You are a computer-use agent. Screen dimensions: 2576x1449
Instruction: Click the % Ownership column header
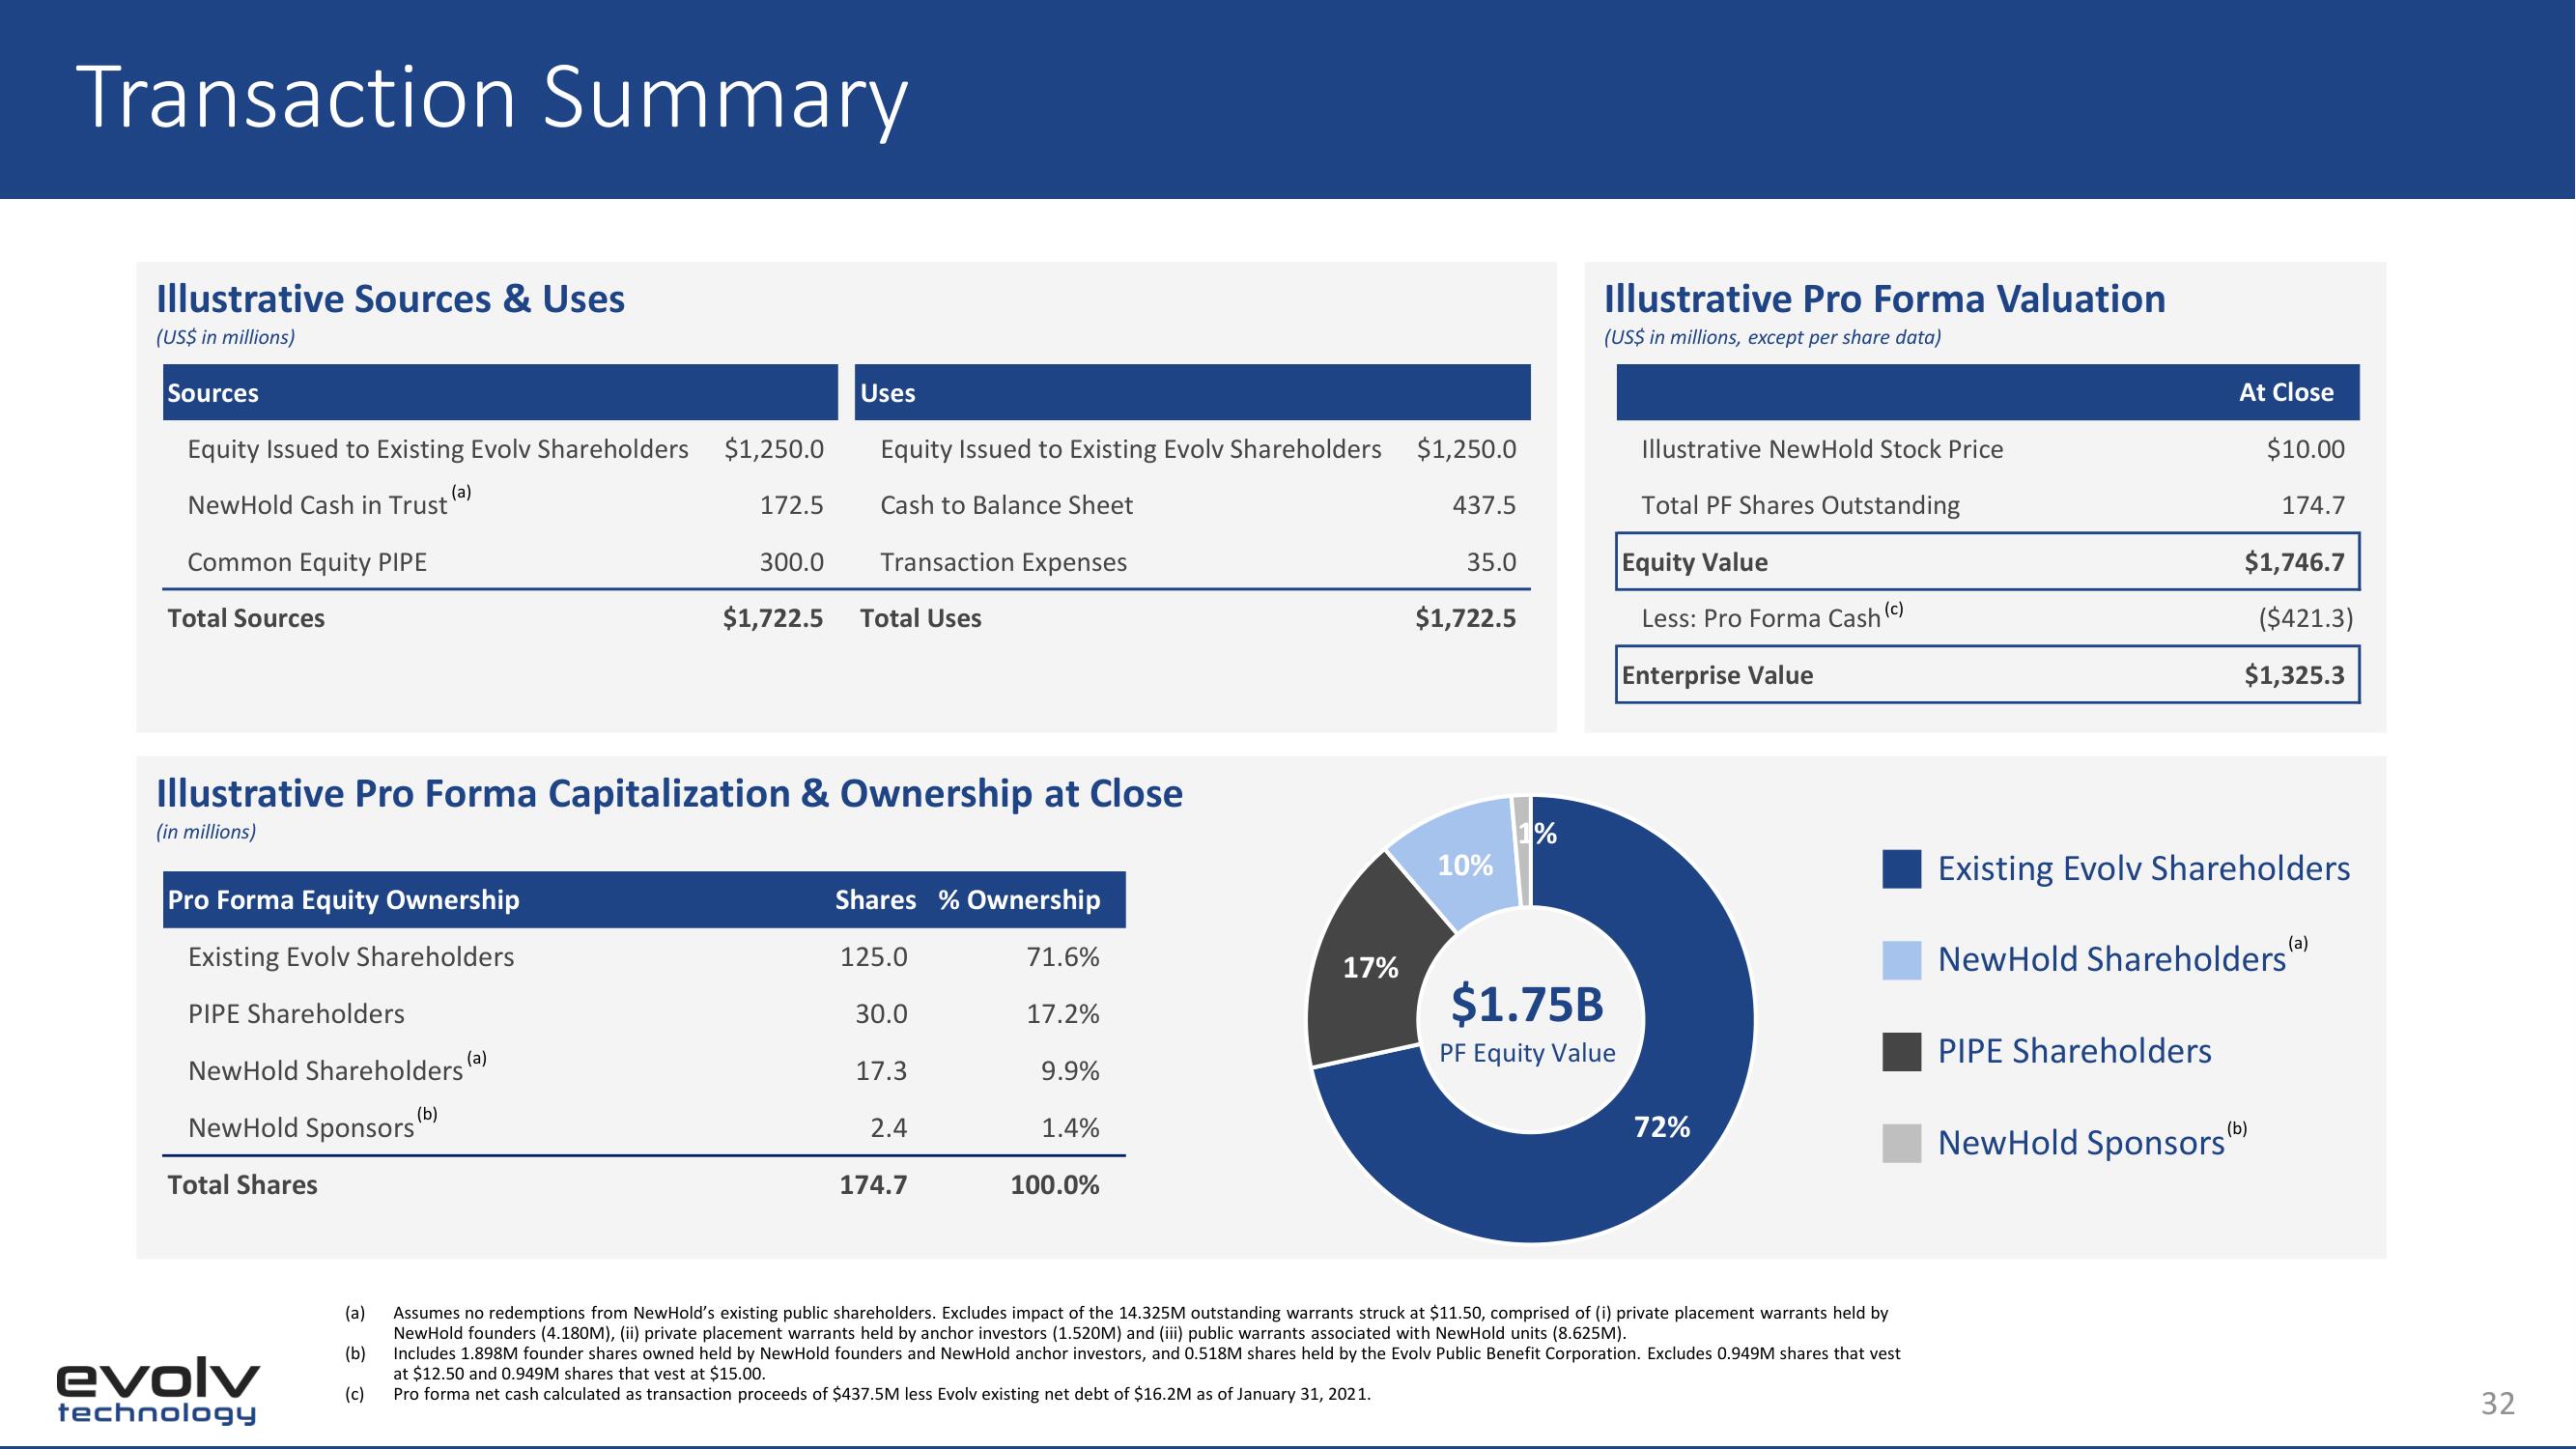1019,899
